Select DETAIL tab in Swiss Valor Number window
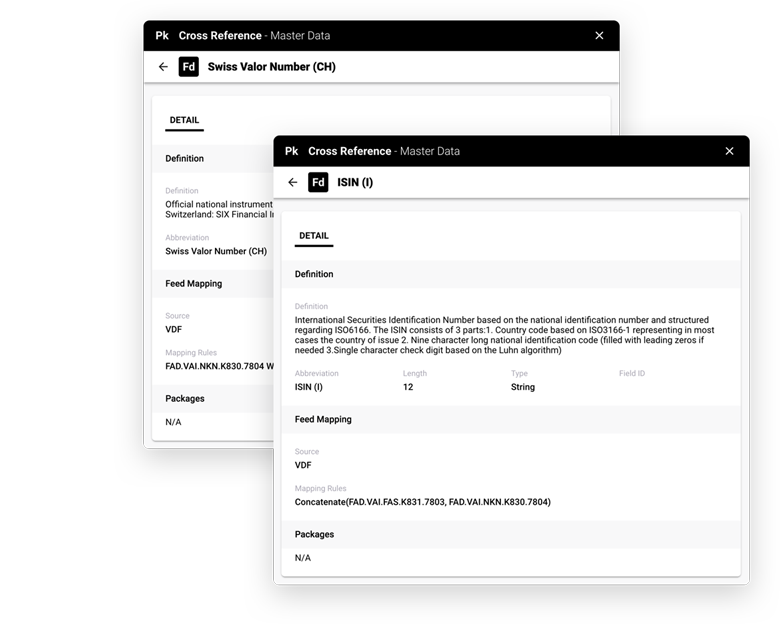The height and width of the screenshot is (624, 780). (184, 120)
